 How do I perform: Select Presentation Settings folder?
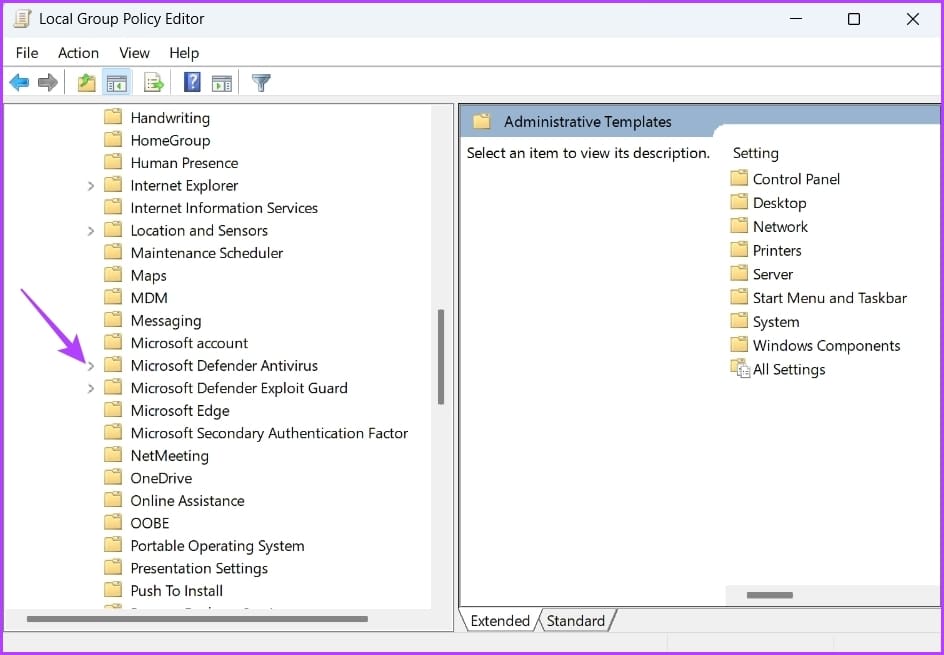click(199, 568)
